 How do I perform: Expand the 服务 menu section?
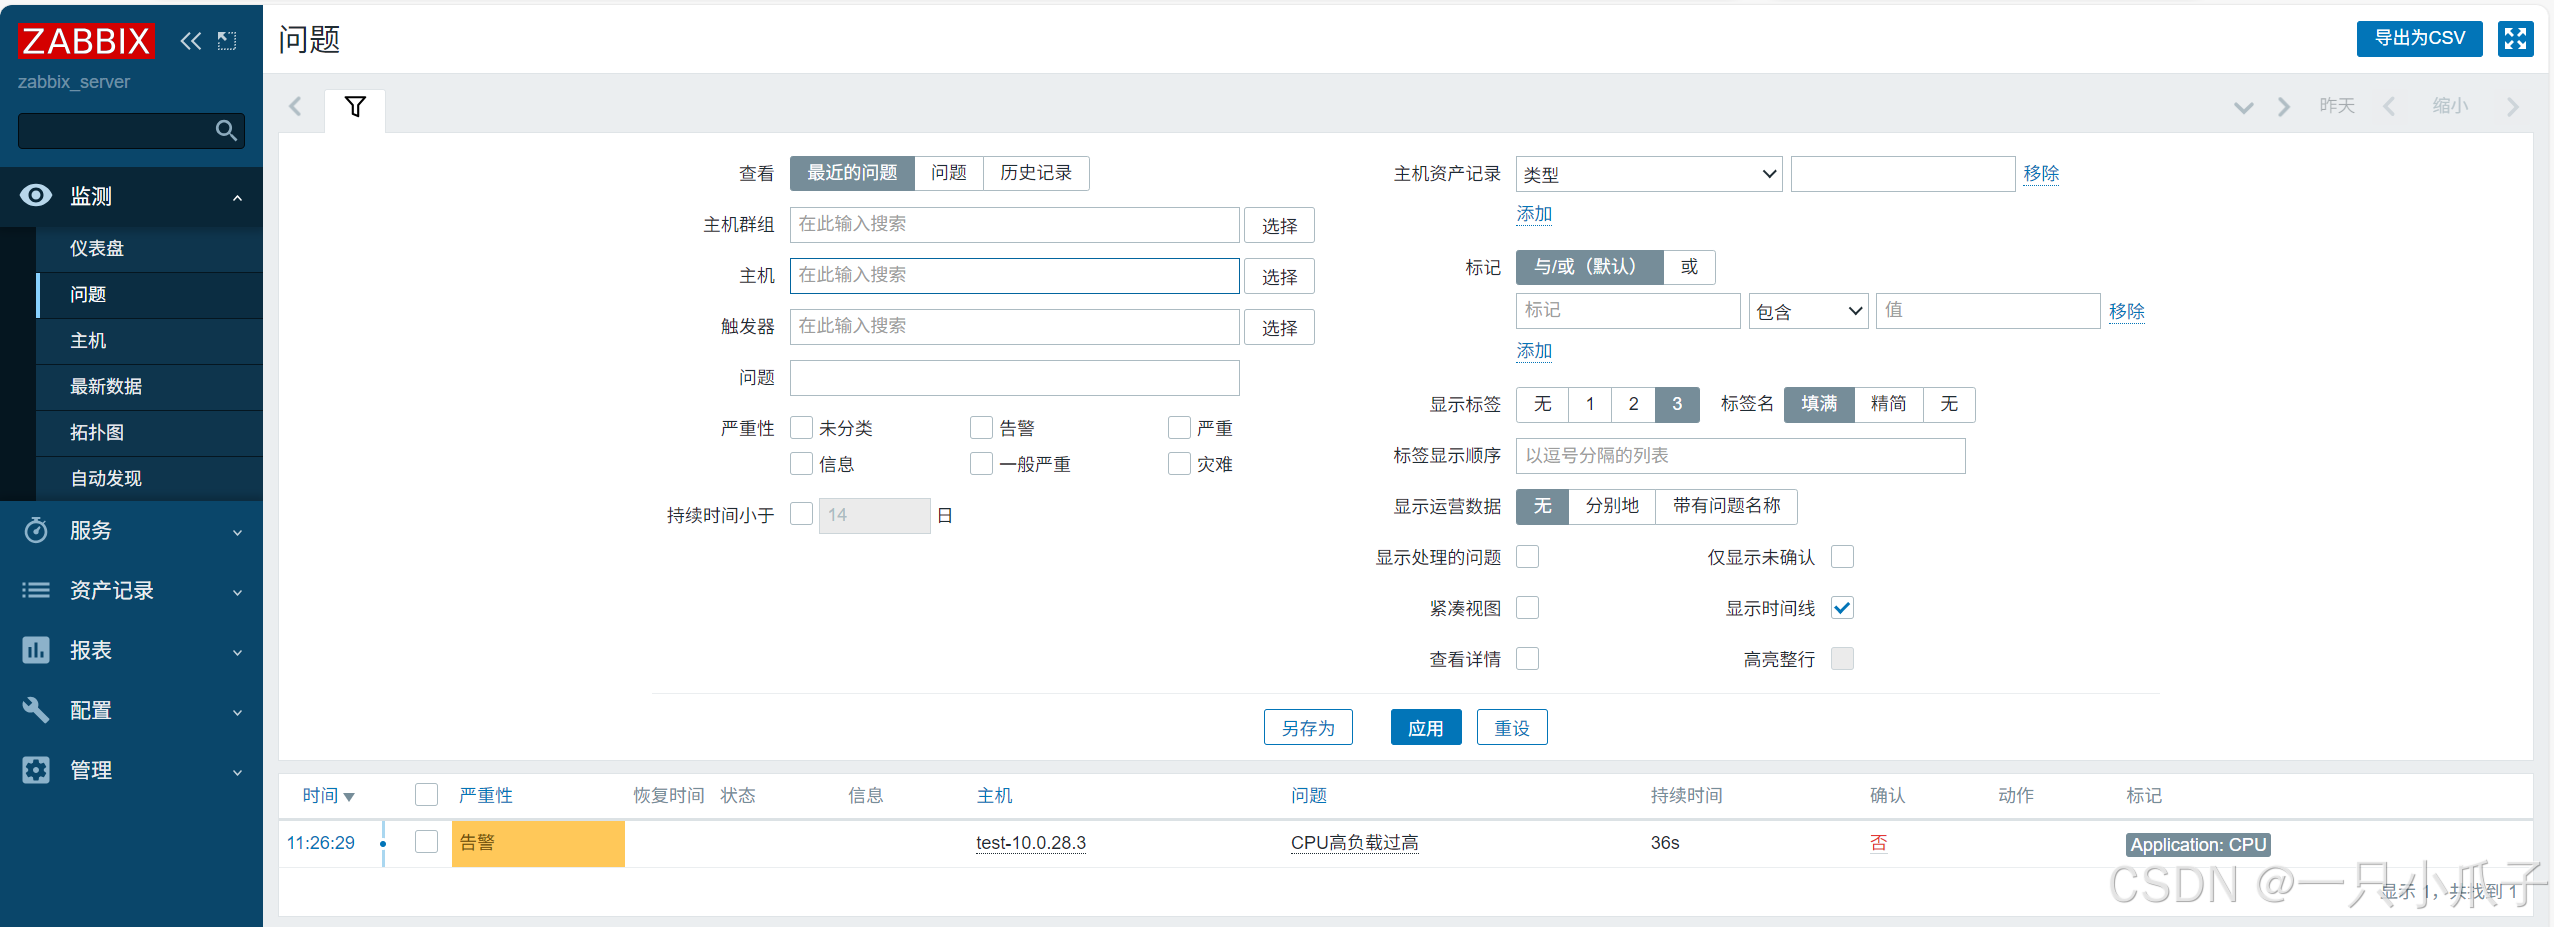237,532
